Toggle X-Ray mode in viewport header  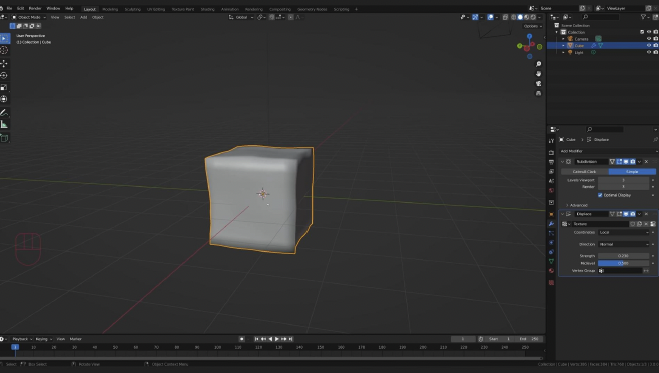pyautogui.click(x=505, y=17)
